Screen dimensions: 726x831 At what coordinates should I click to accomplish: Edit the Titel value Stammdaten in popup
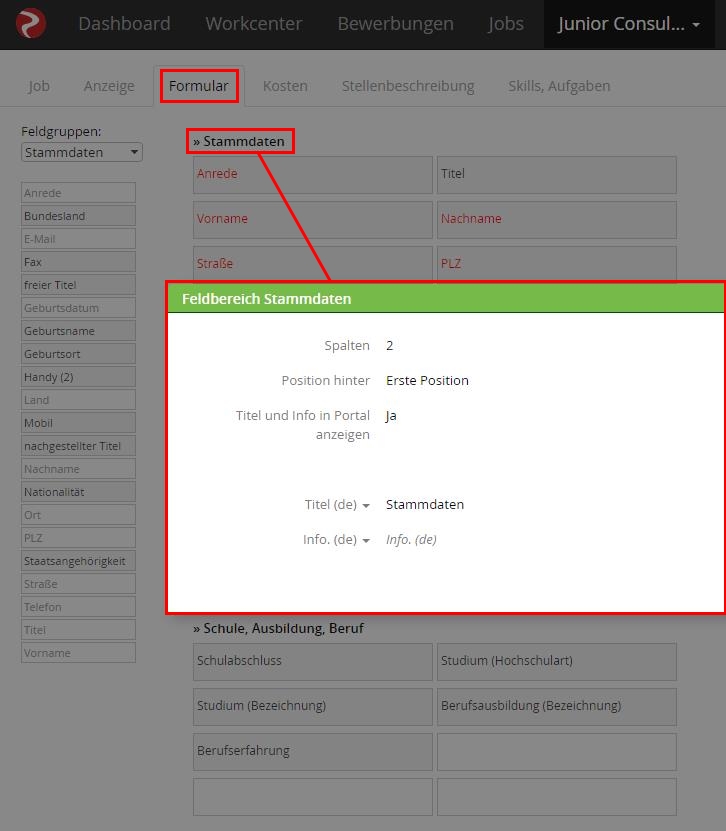pos(424,505)
